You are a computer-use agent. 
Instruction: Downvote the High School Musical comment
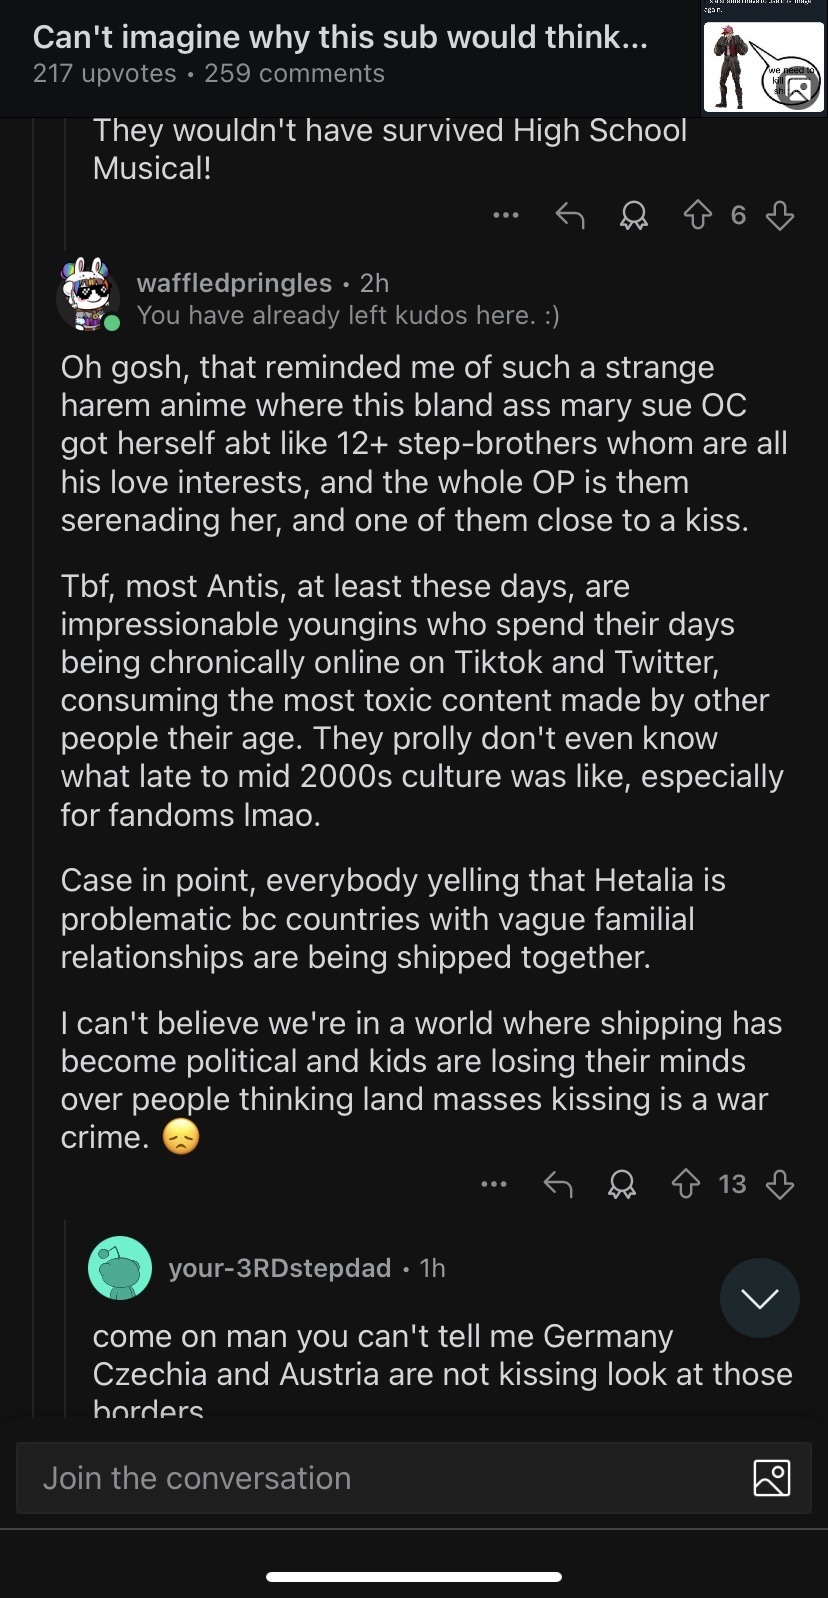coord(780,215)
